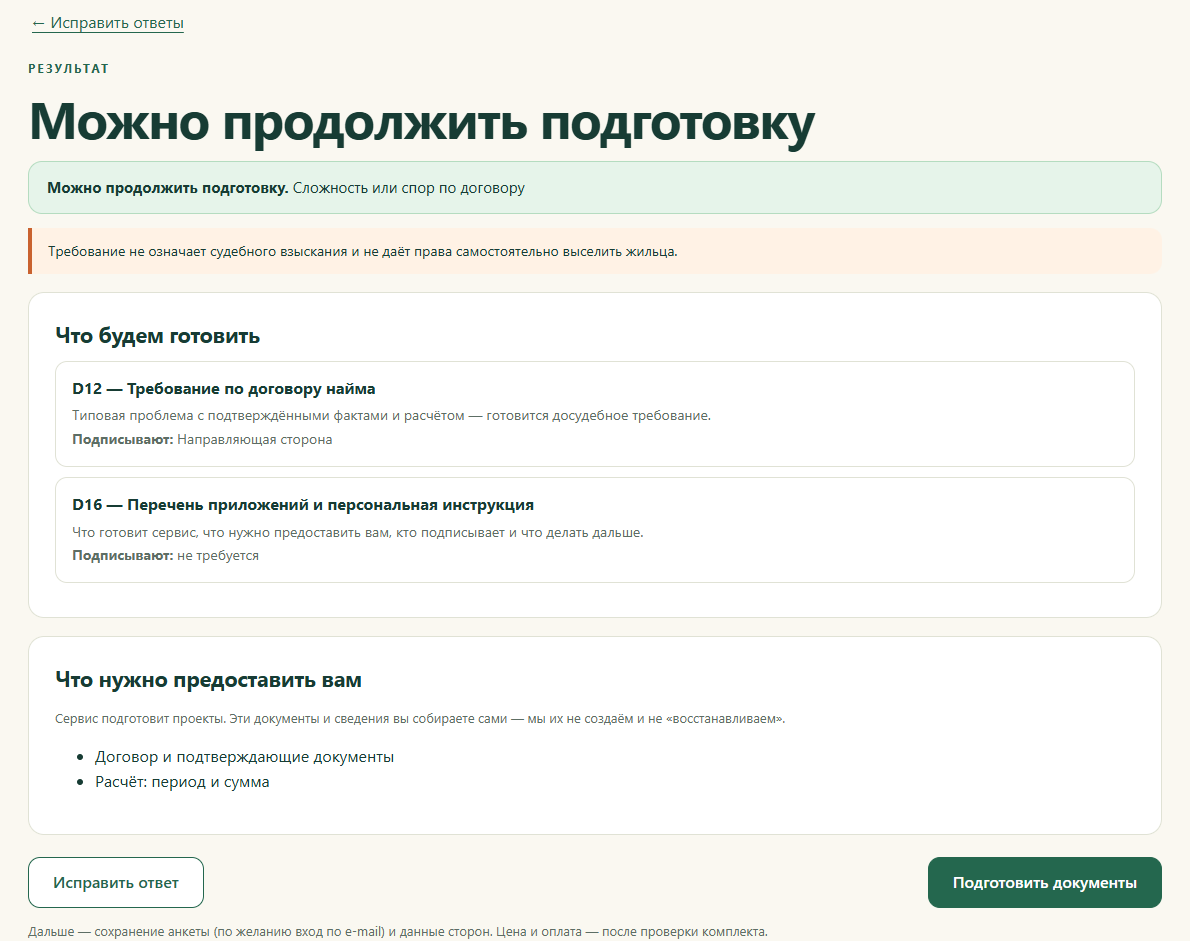
Task: Select the 'D16 — Перечень приложений и персональная инструкция' title
Action: point(303,505)
